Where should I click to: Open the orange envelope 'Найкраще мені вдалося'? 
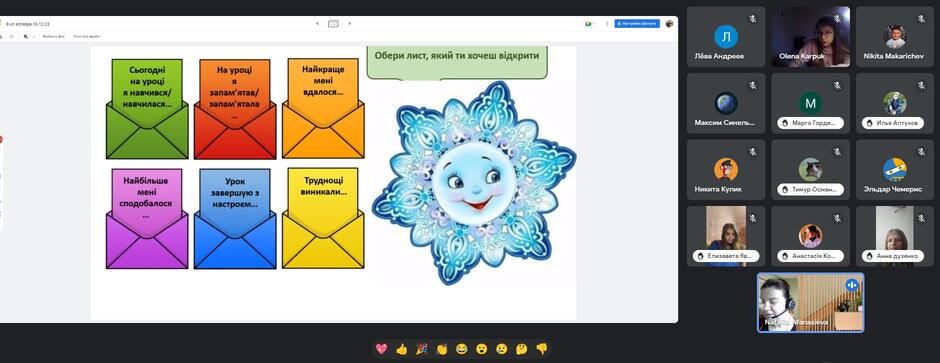(x=323, y=108)
